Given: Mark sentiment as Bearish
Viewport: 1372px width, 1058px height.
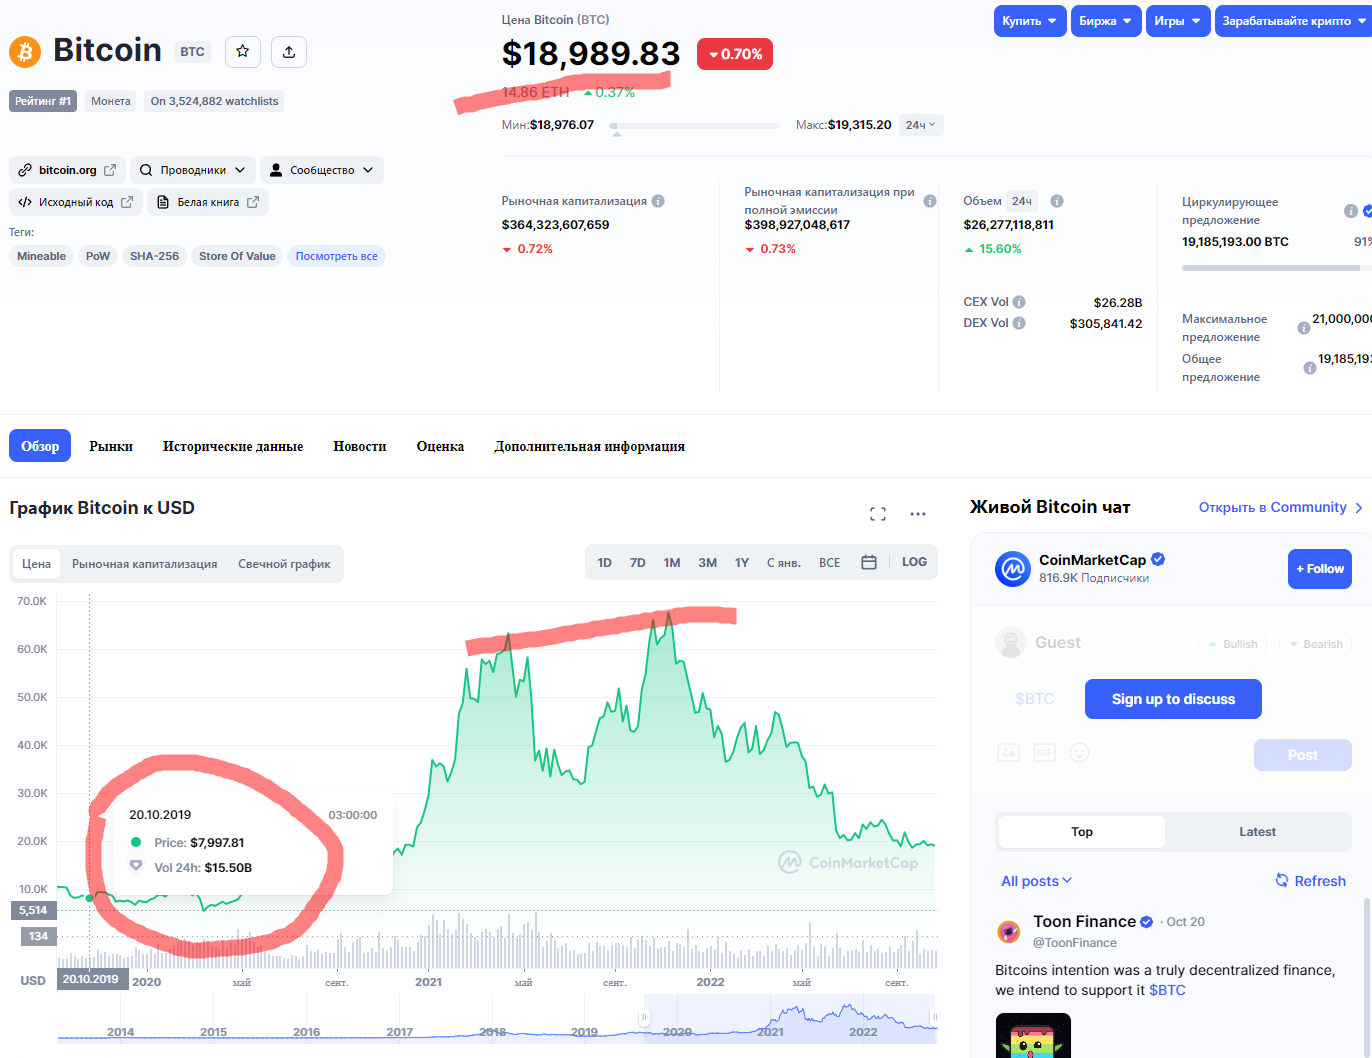Looking at the screenshot, I should coord(1315,644).
